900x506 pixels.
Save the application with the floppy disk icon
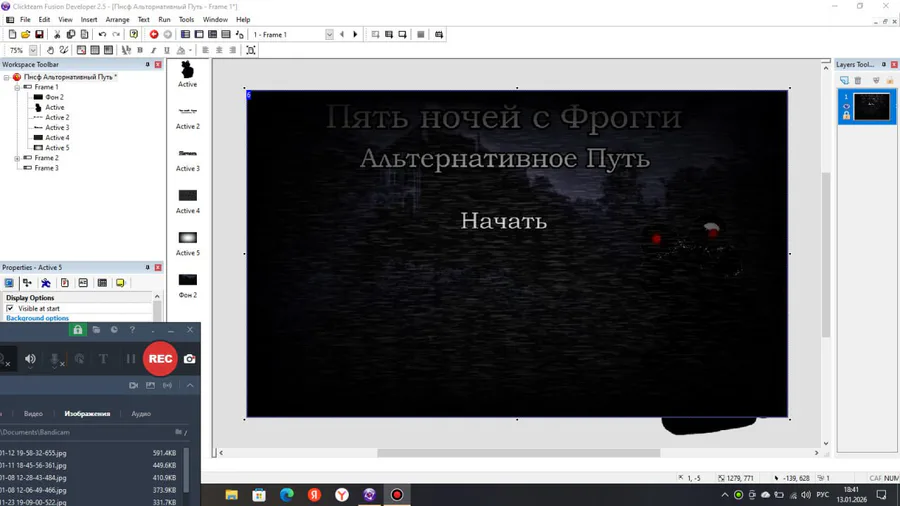click(39, 34)
